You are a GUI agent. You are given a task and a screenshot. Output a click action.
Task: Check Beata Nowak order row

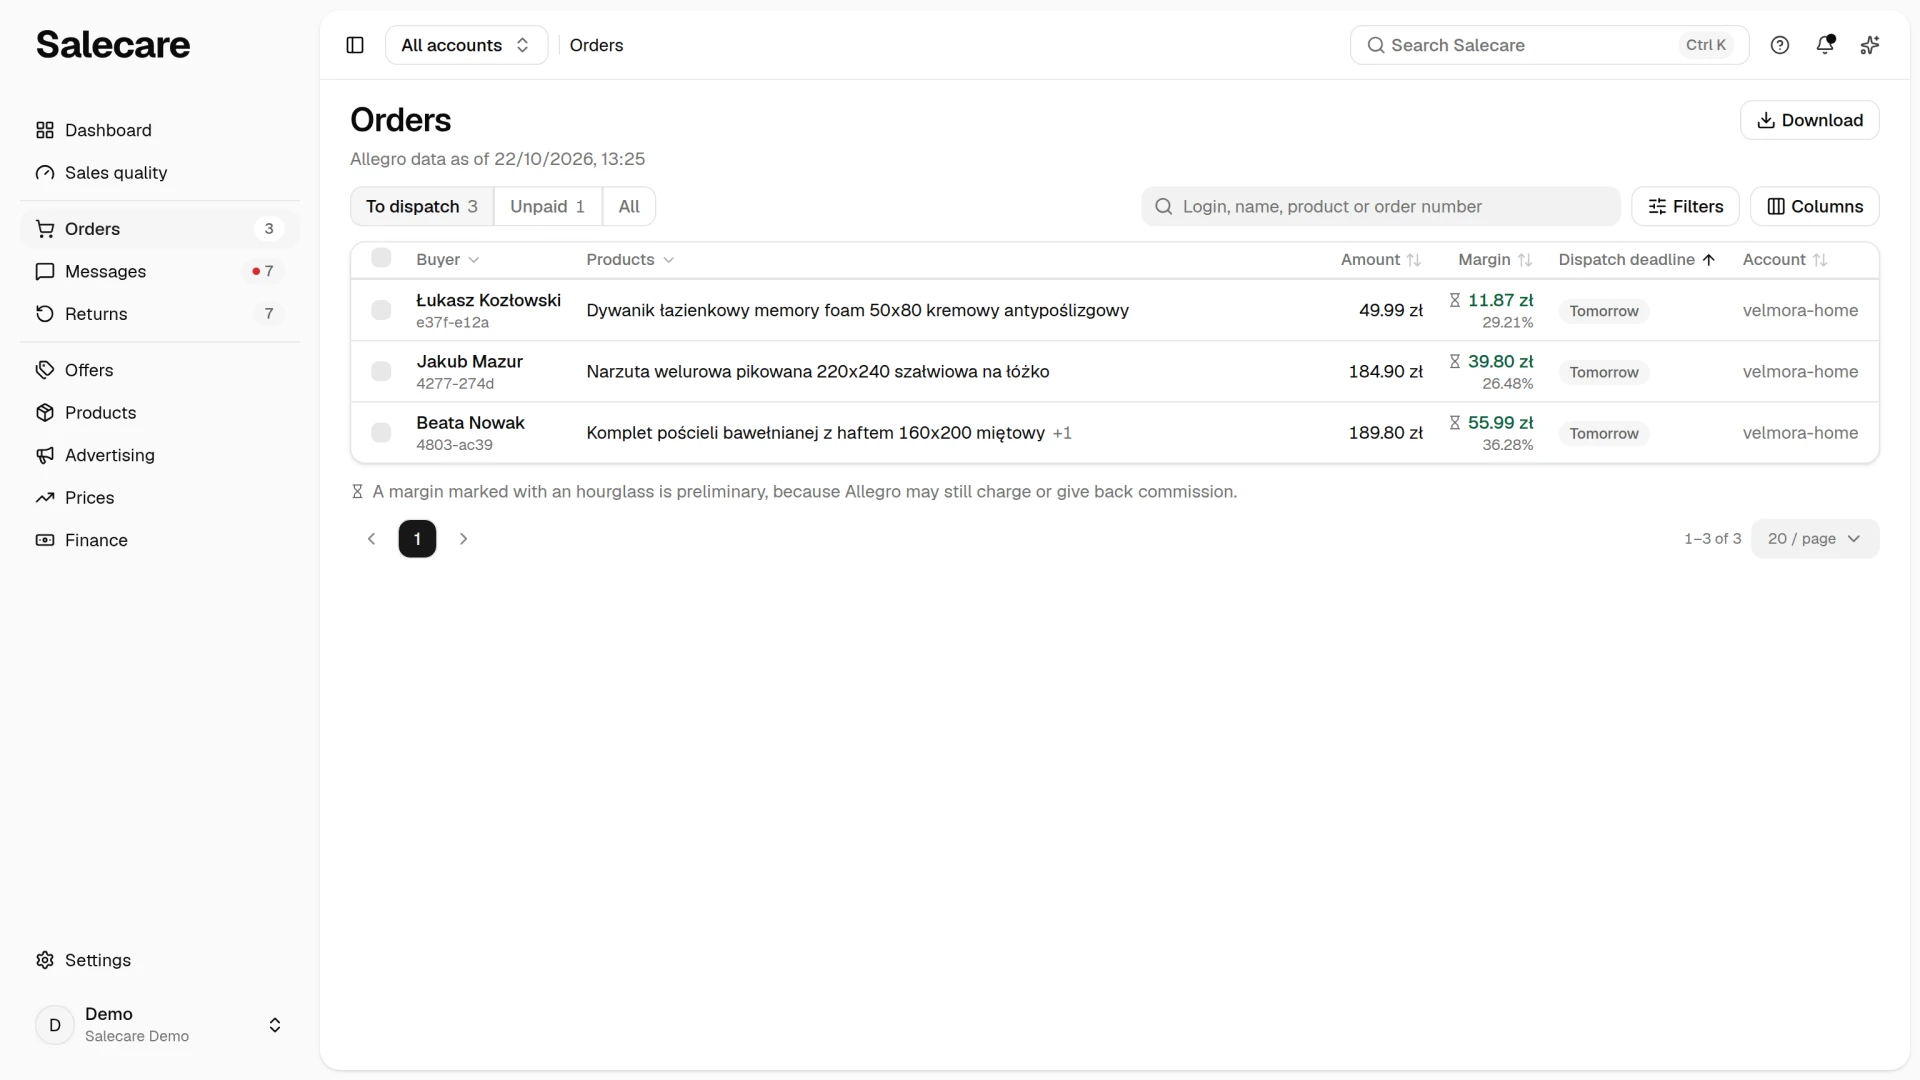(381, 433)
